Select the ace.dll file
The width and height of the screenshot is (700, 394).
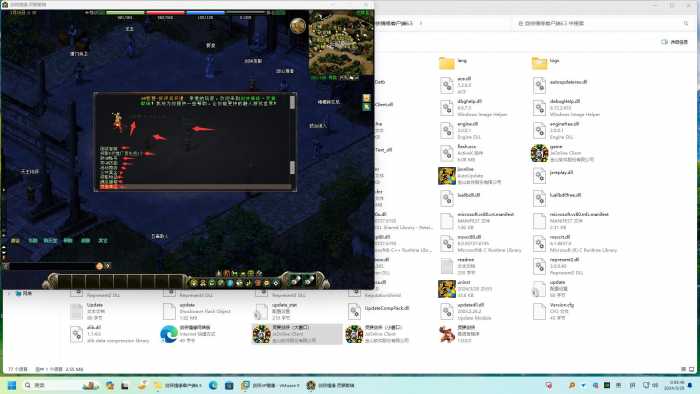click(456, 85)
